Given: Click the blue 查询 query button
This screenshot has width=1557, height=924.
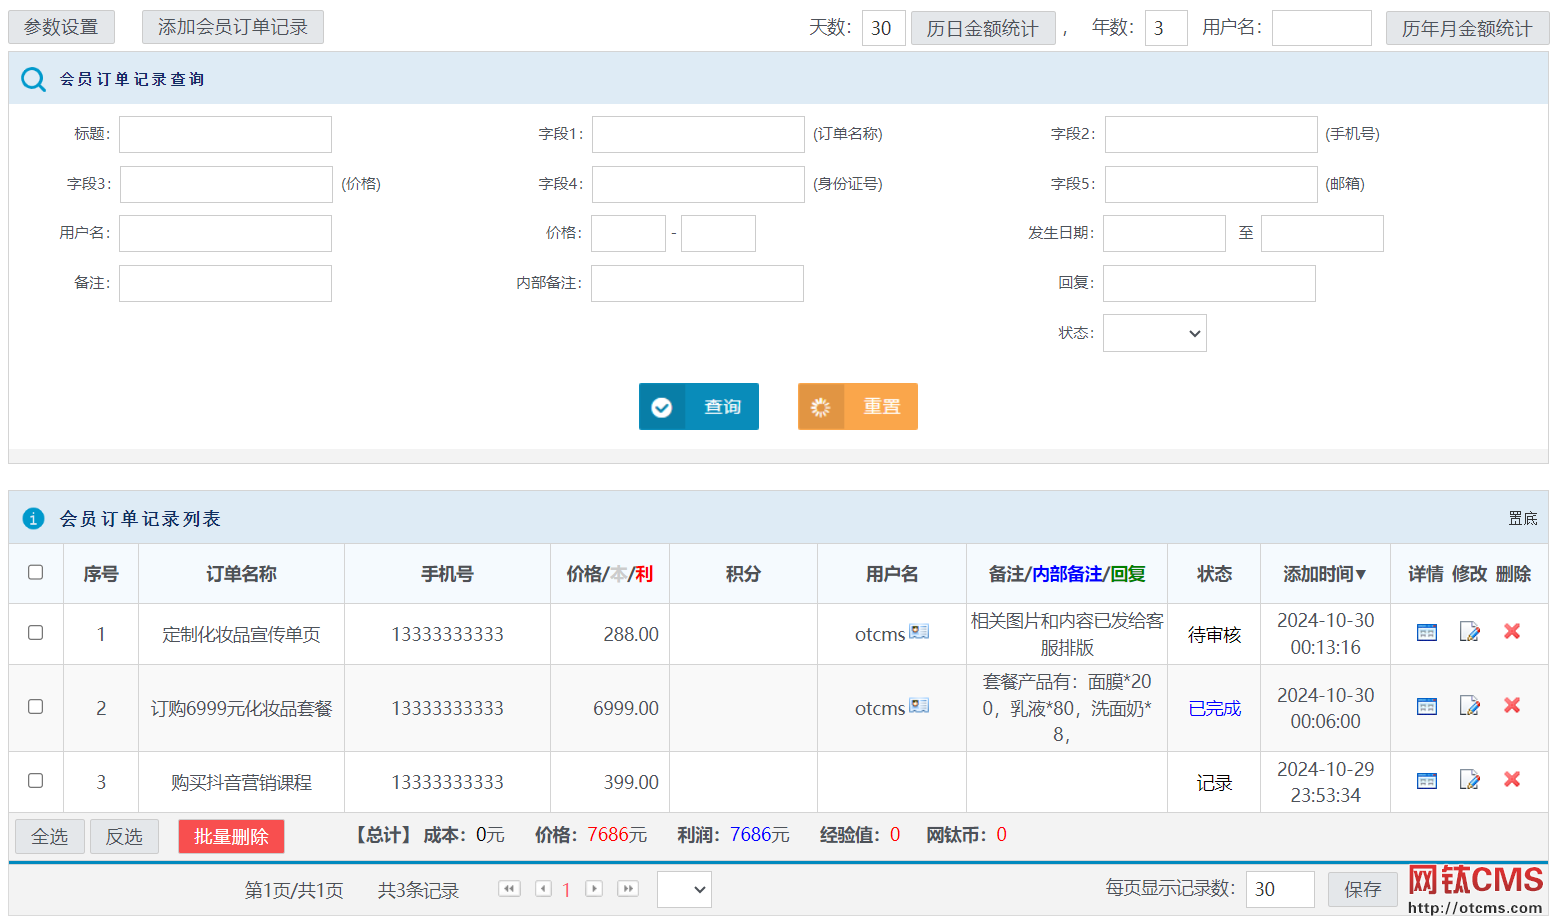Looking at the screenshot, I should pyautogui.click(x=698, y=406).
